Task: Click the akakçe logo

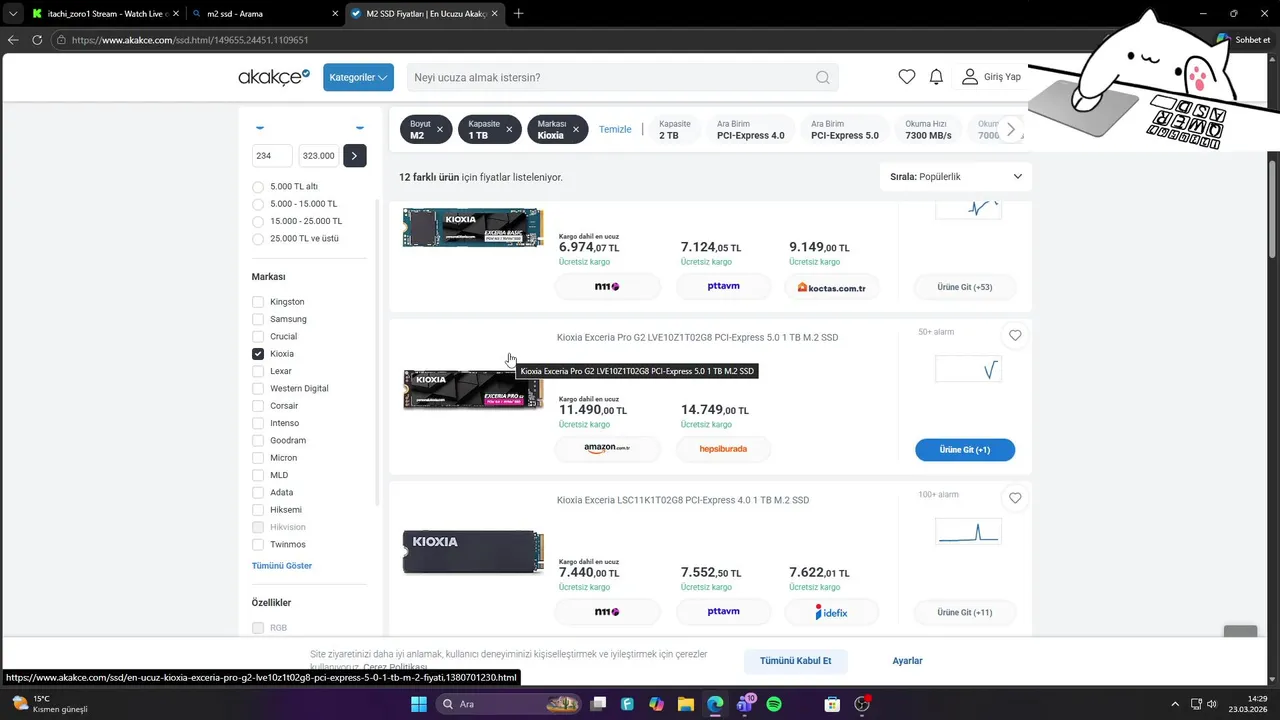Action: (x=274, y=77)
